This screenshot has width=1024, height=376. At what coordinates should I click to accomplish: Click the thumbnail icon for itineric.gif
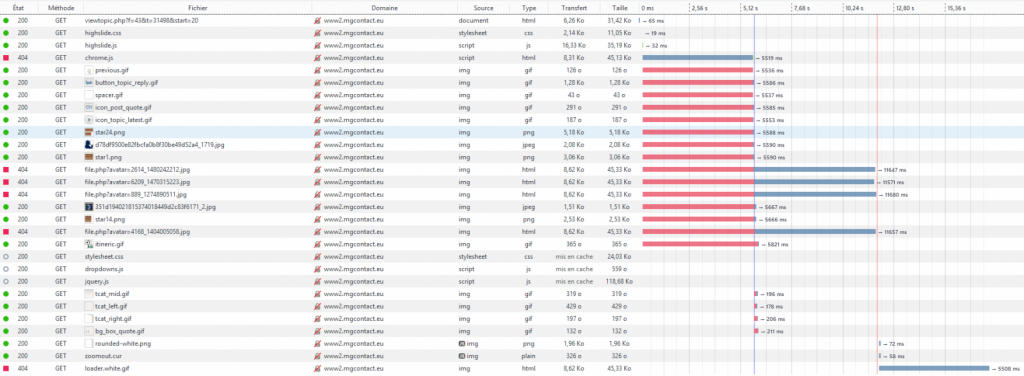point(89,244)
